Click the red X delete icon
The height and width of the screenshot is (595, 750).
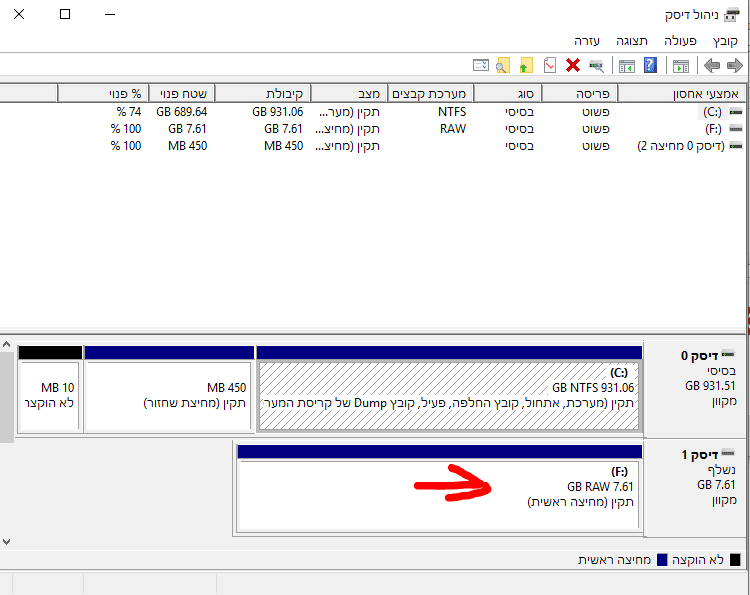tap(573, 66)
